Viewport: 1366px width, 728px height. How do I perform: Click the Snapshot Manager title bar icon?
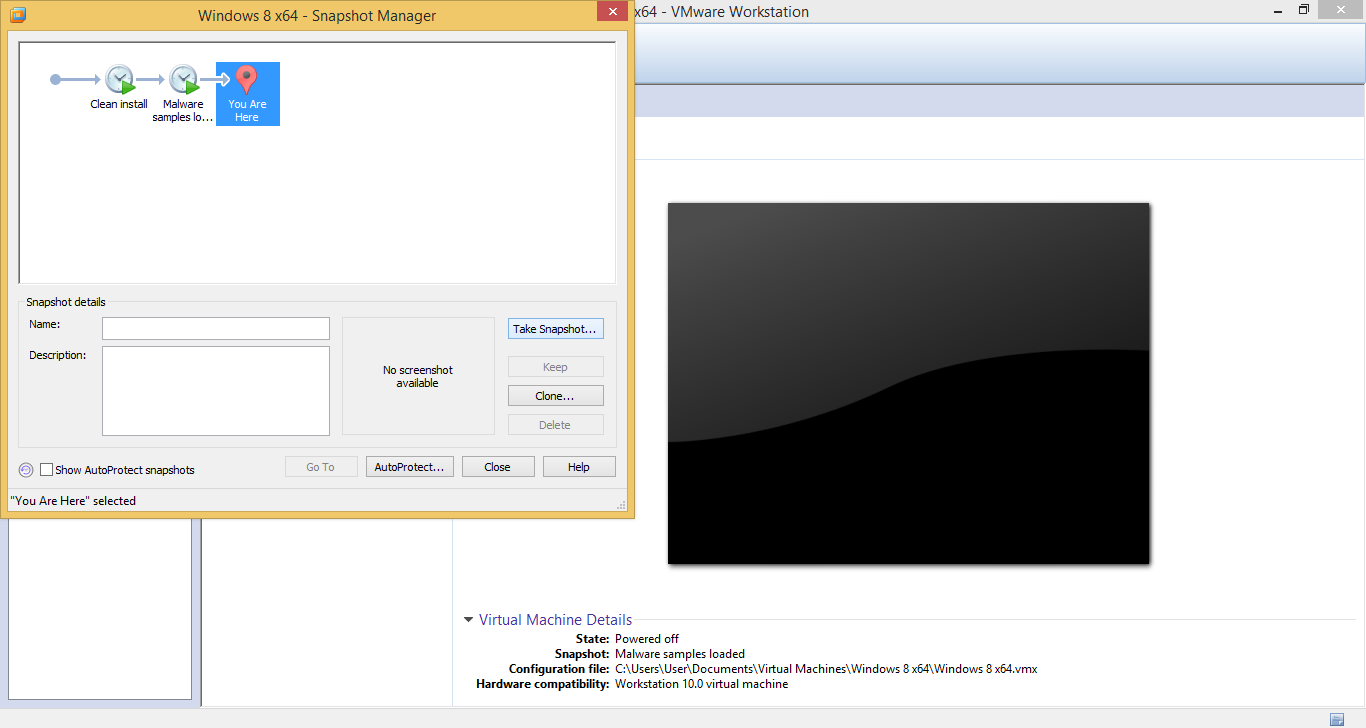click(18, 15)
